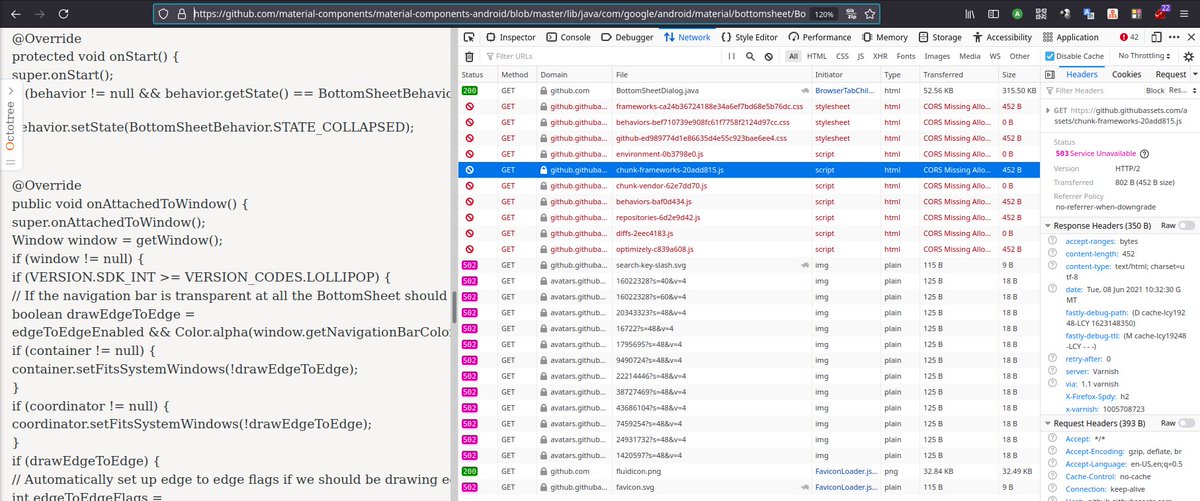Open the QR code extension icon

tap(1041, 14)
